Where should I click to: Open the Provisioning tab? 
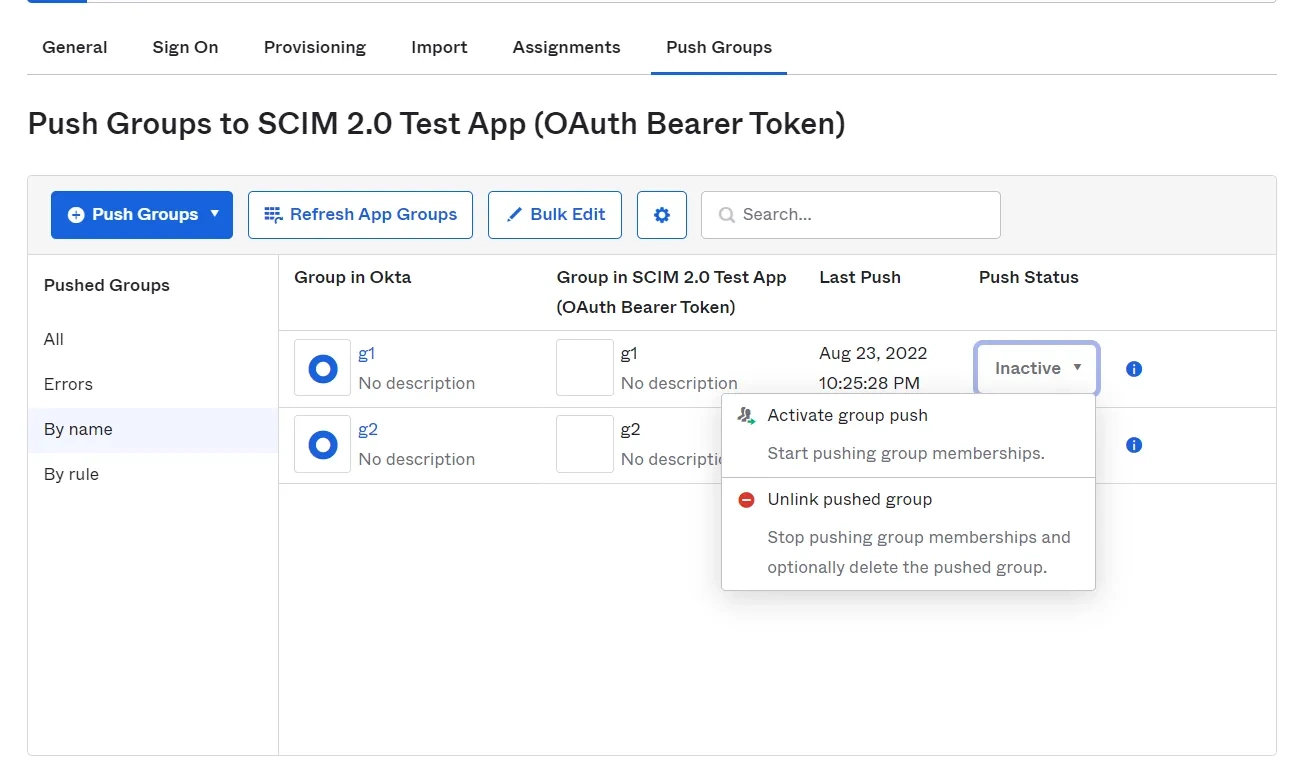[315, 47]
